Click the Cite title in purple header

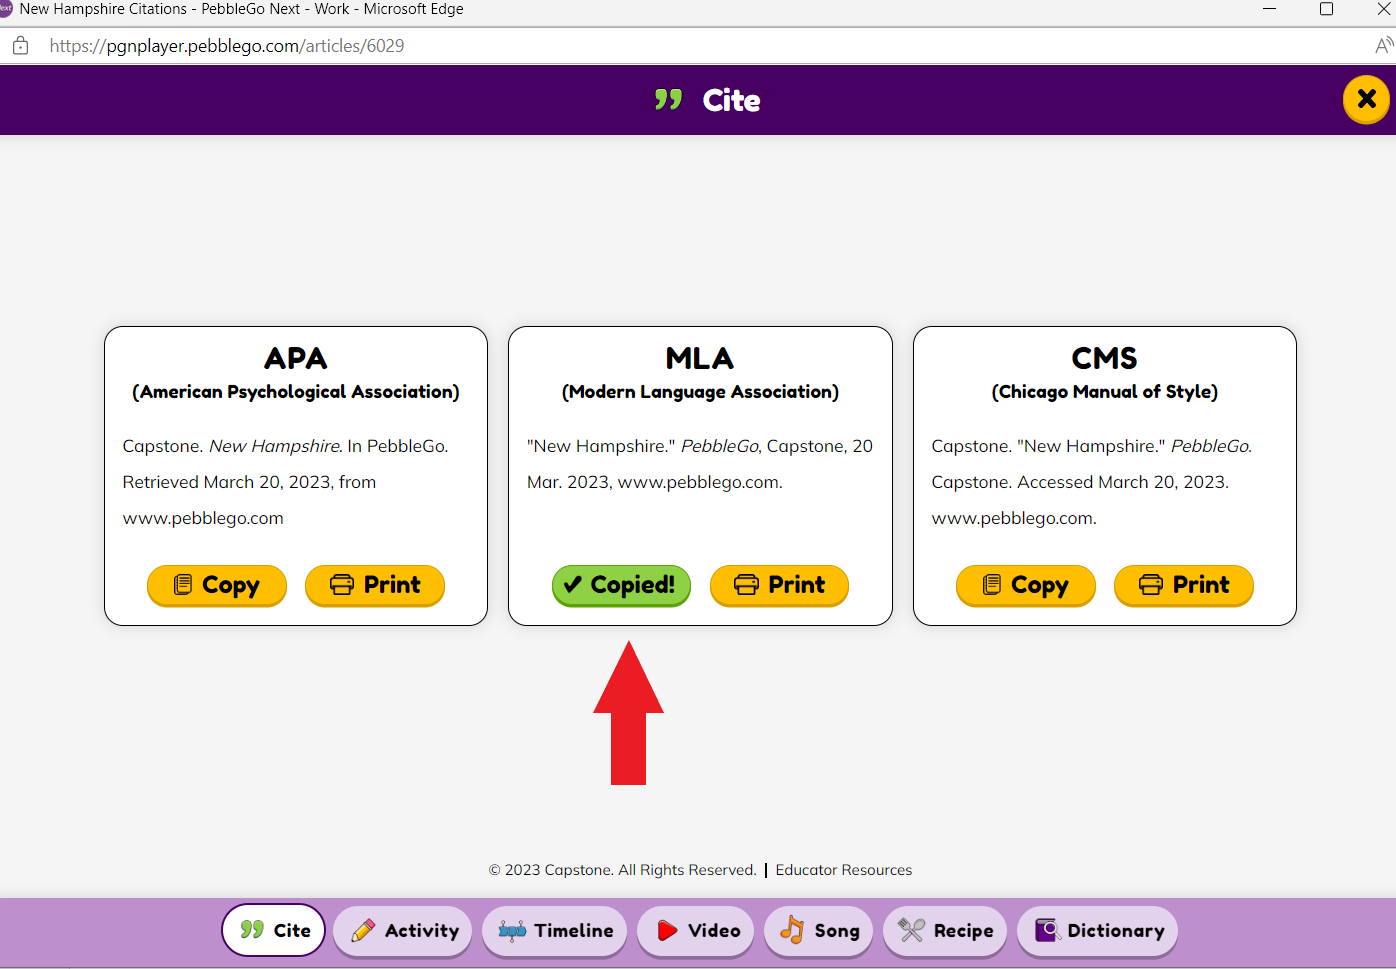pyautogui.click(x=732, y=100)
